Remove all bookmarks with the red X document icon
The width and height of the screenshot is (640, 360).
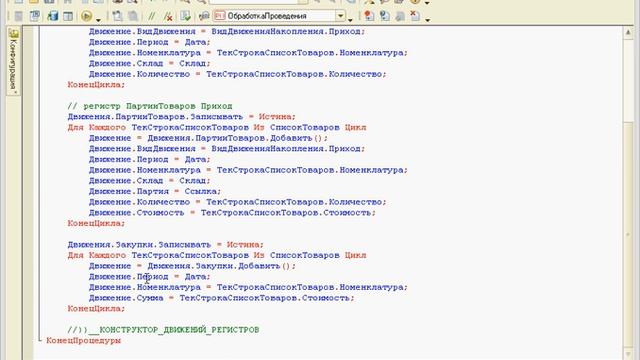pos(415,16)
